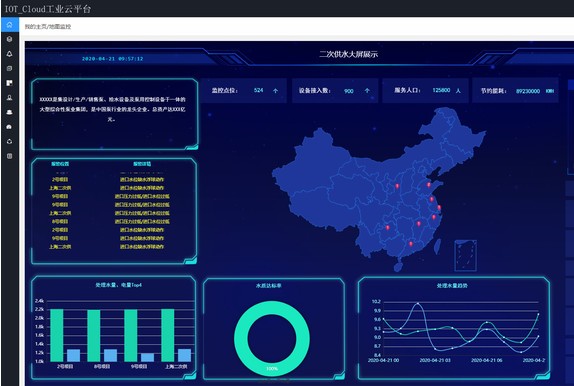Click the highest peak point on the trend line

tap(417, 304)
